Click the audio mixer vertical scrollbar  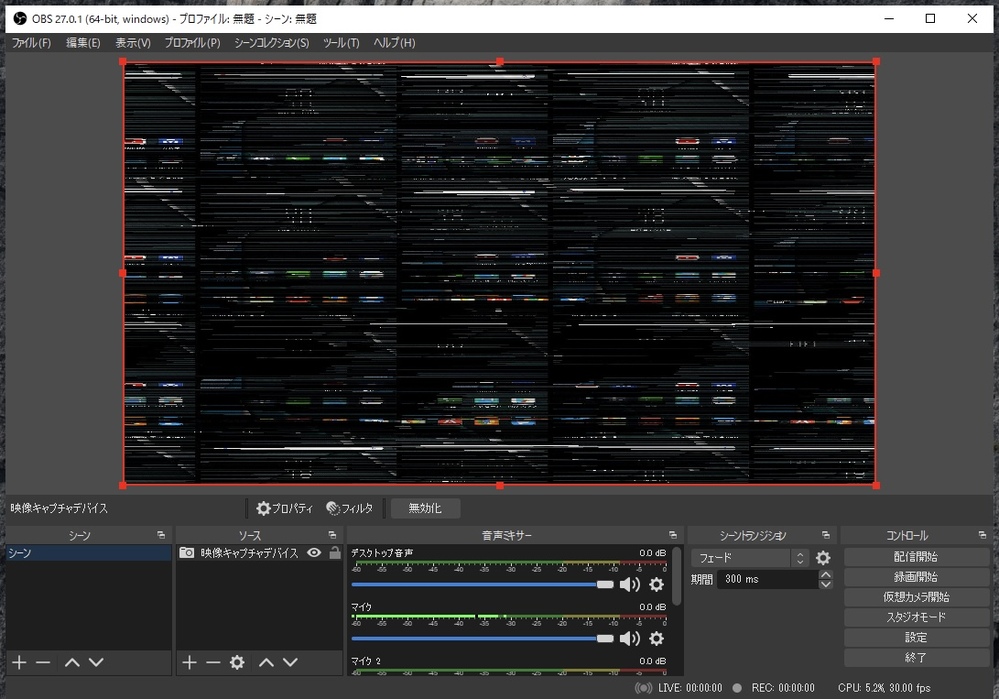click(677, 576)
